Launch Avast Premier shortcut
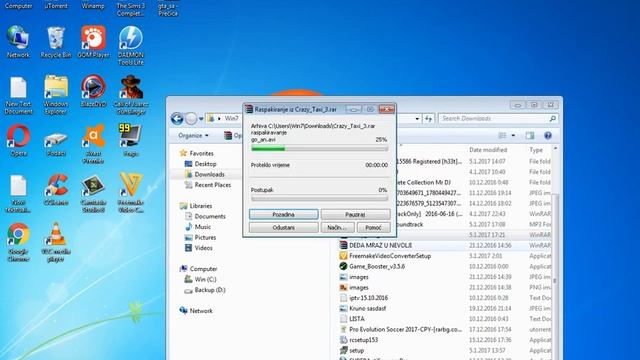Screen dimensions: 640x360 pyautogui.click(x=93, y=144)
